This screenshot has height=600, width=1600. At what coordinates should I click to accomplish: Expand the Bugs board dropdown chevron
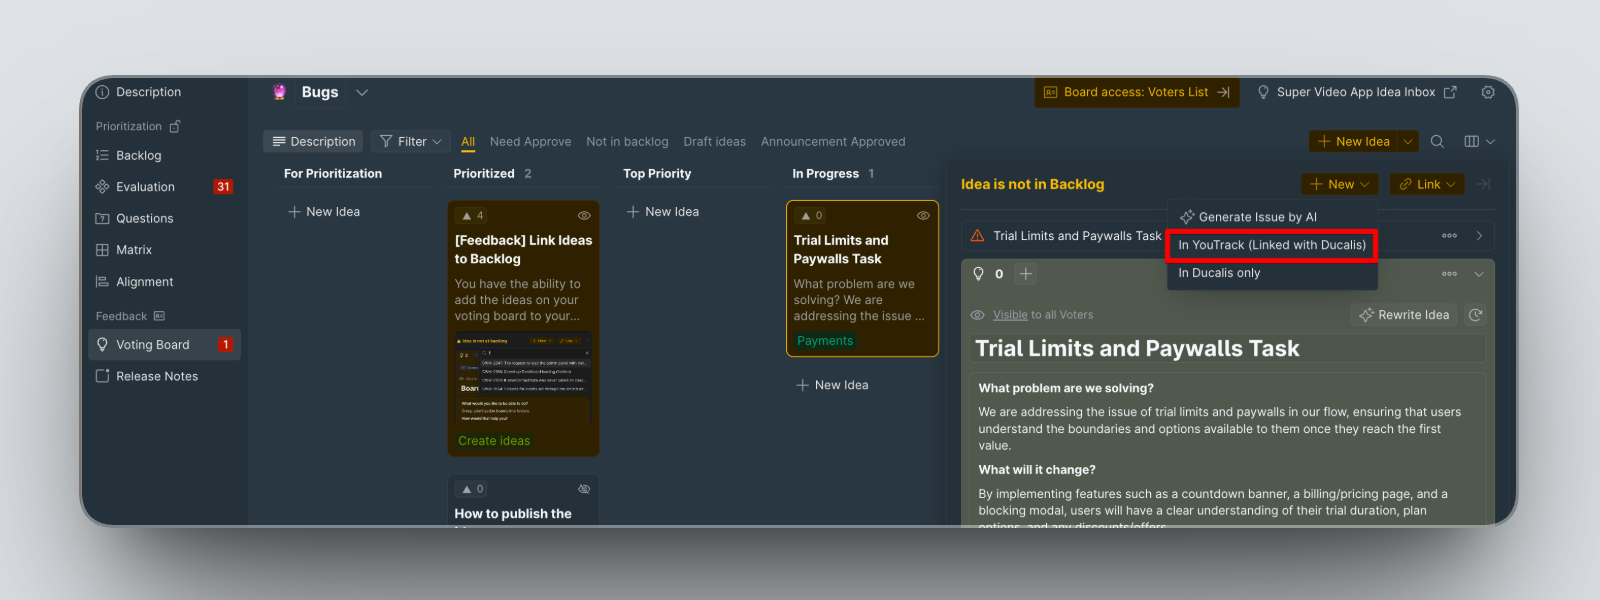click(362, 93)
